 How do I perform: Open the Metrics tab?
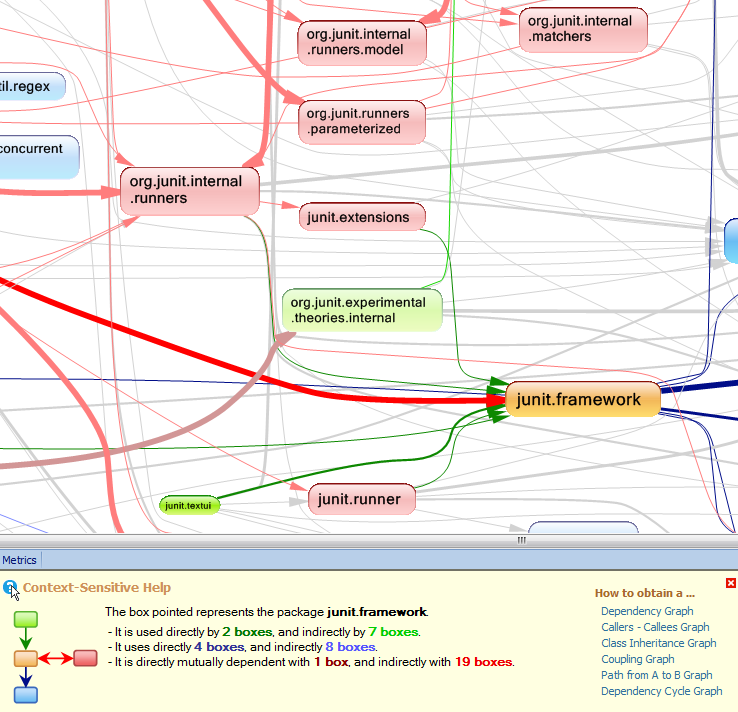click(x=19, y=560)
